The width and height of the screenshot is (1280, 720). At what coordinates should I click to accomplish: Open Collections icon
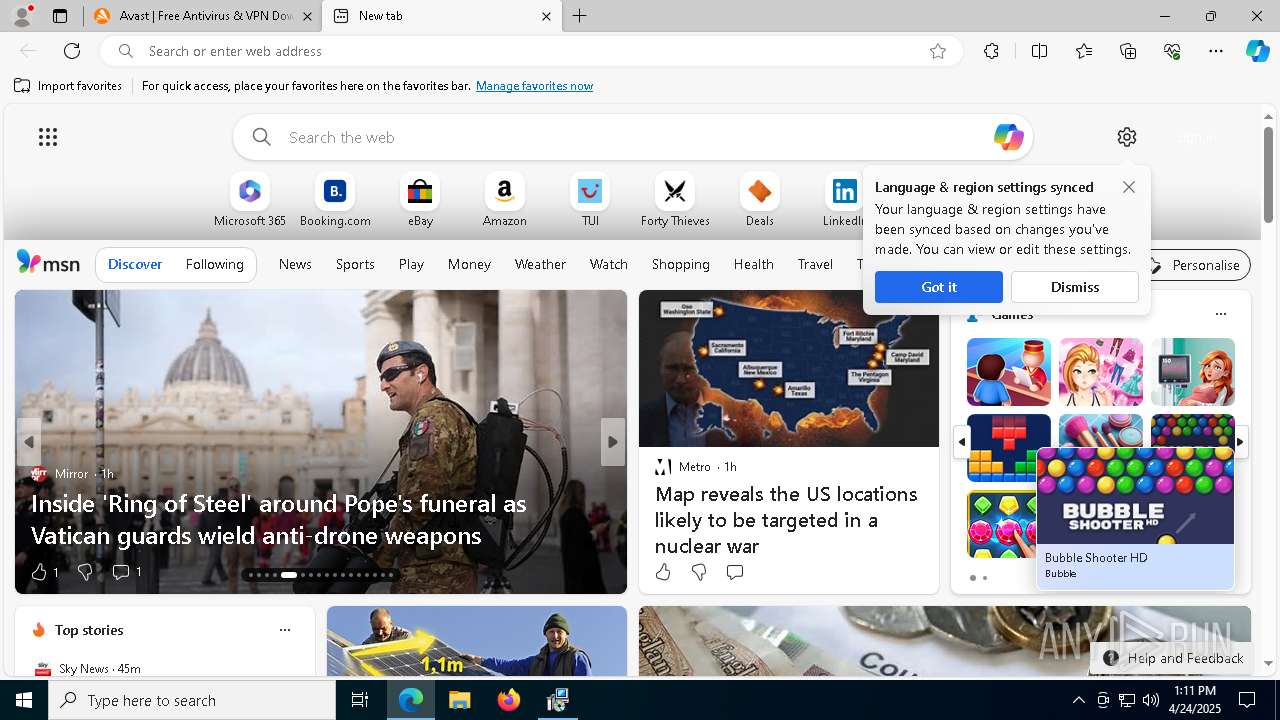tap(1128, 51)
